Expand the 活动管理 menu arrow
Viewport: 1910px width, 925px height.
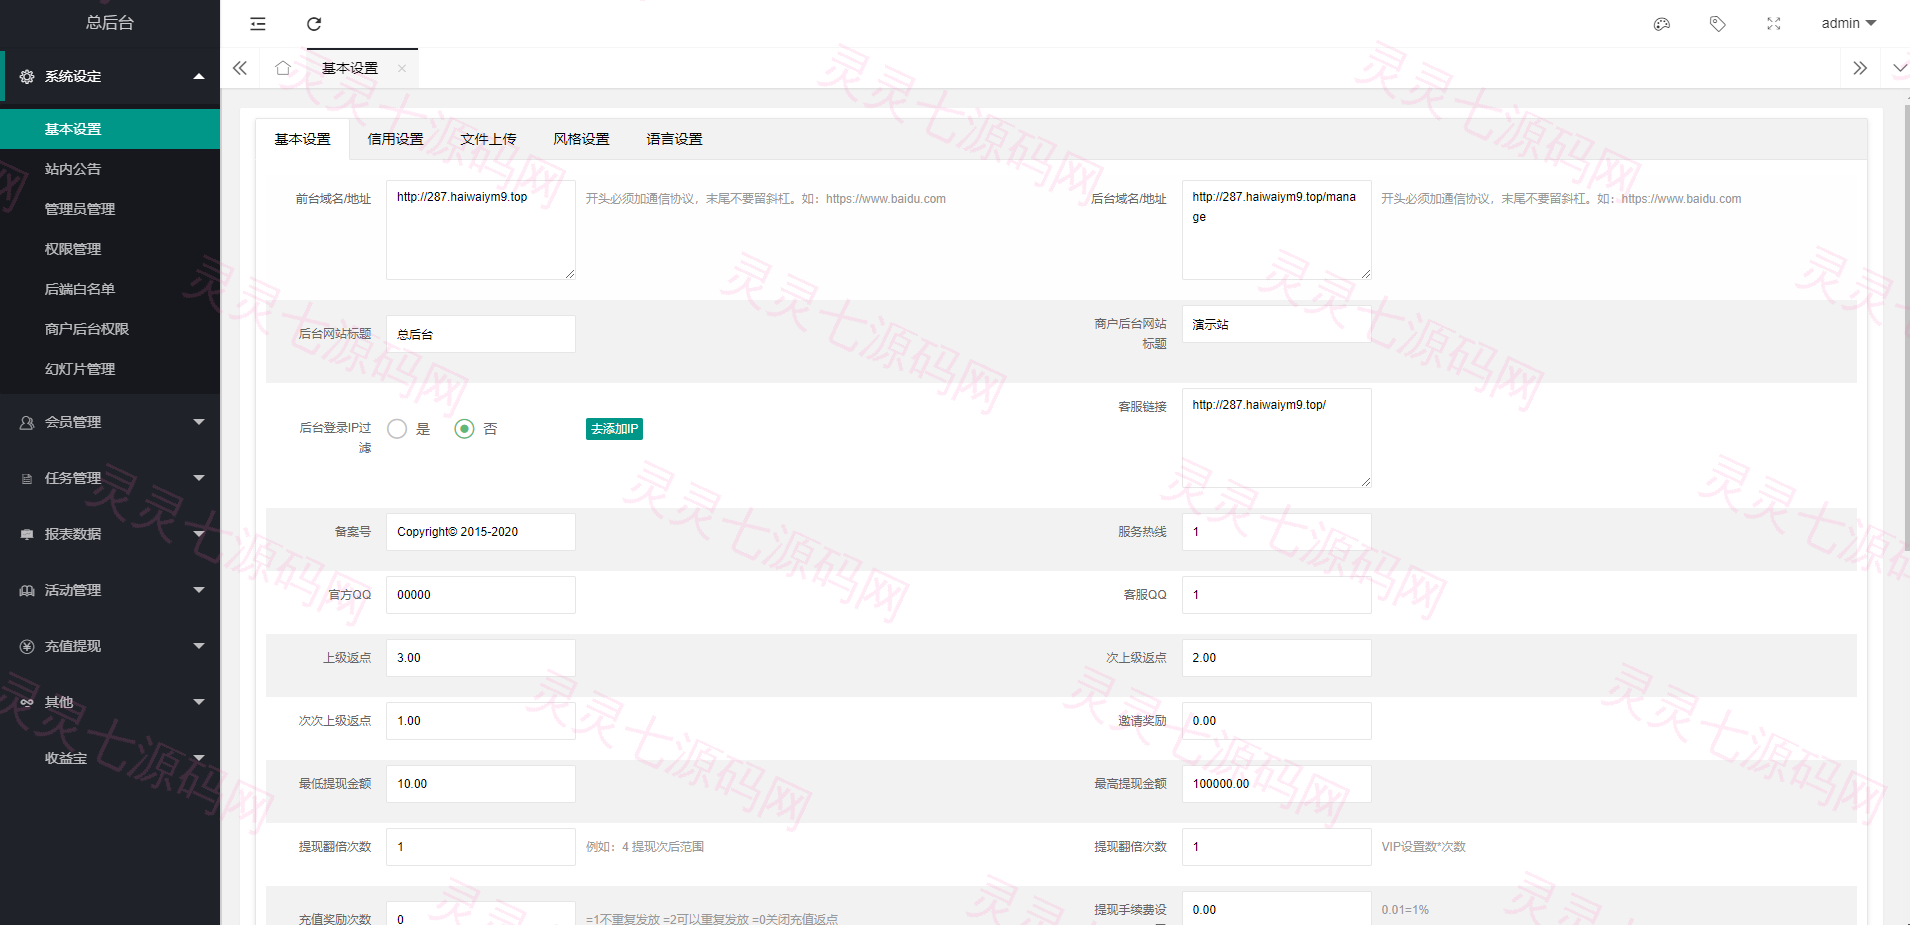click(199, 590)
